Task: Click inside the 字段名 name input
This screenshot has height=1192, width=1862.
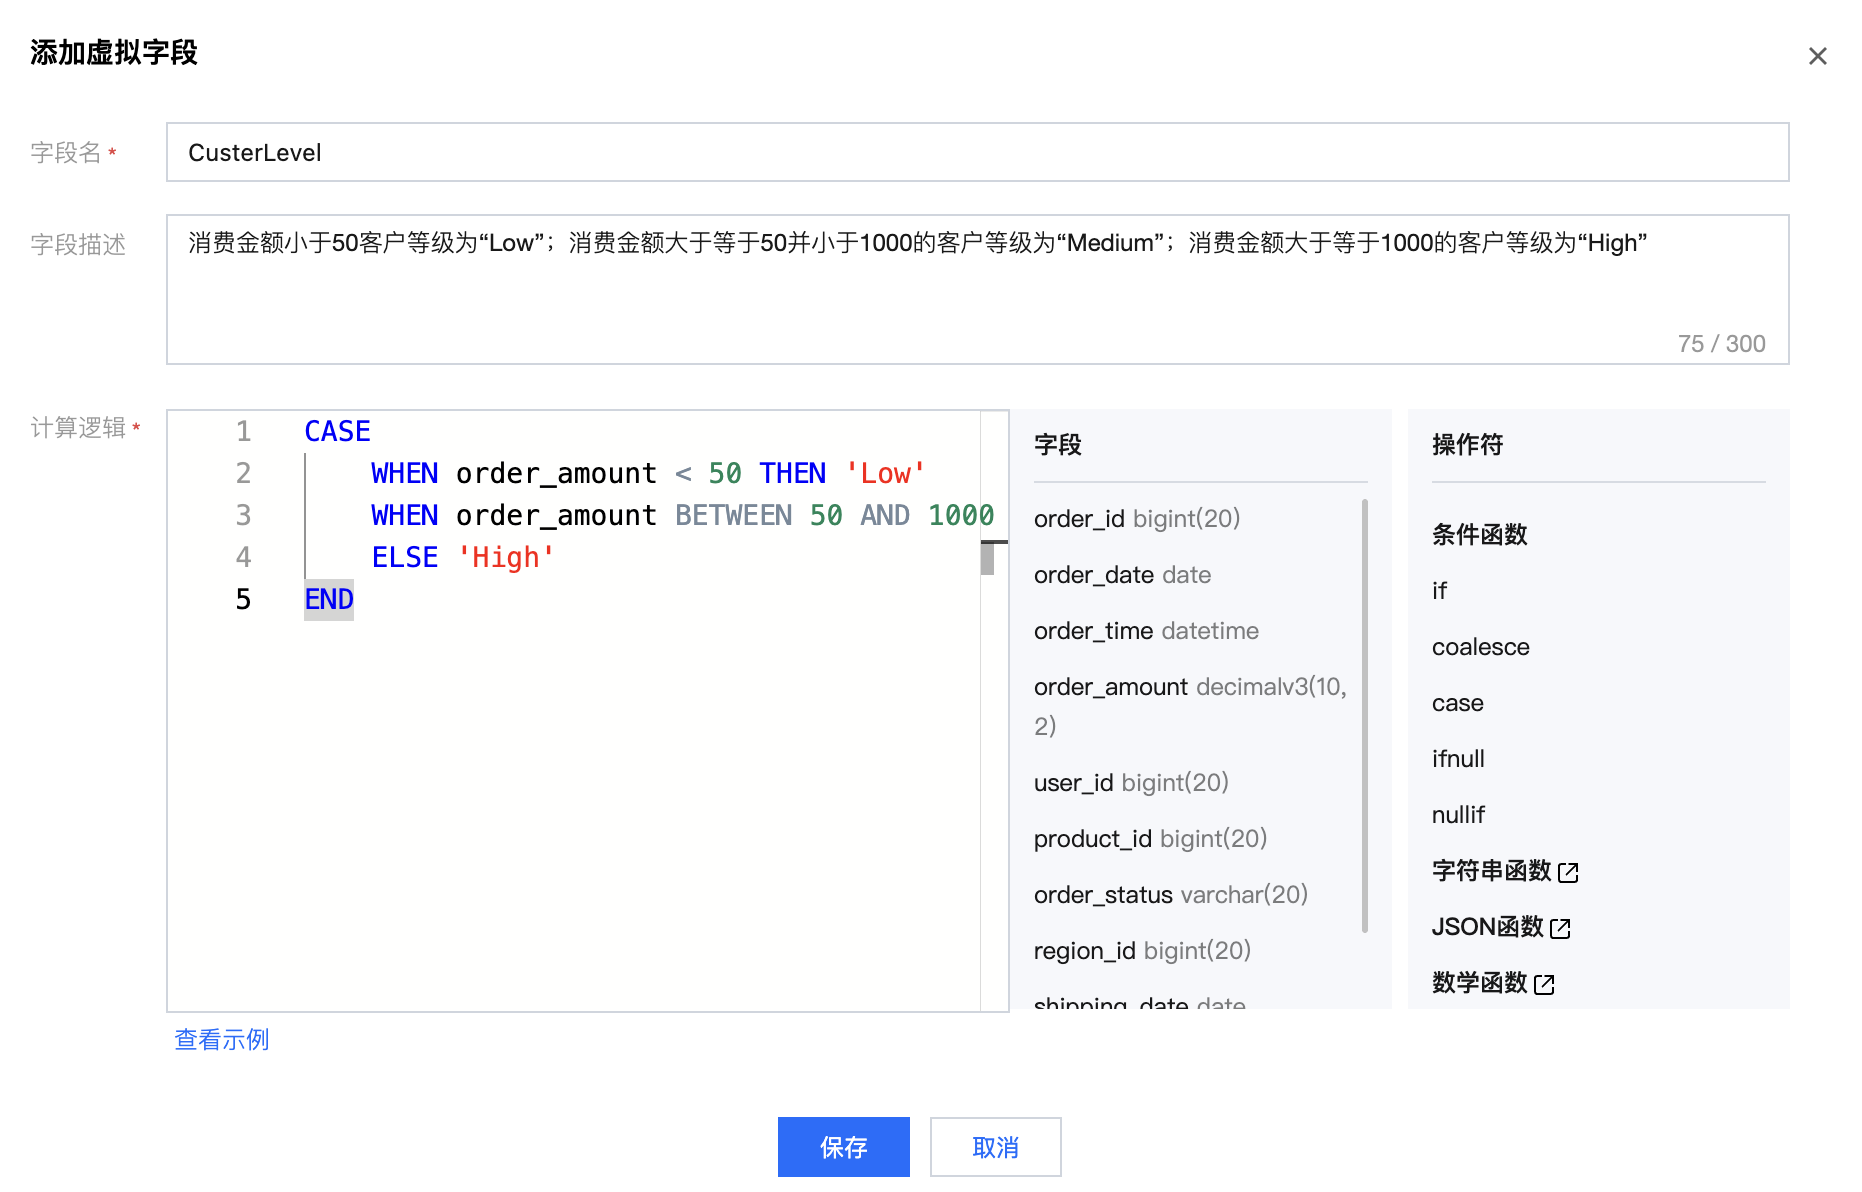Action: click(700, 152)
